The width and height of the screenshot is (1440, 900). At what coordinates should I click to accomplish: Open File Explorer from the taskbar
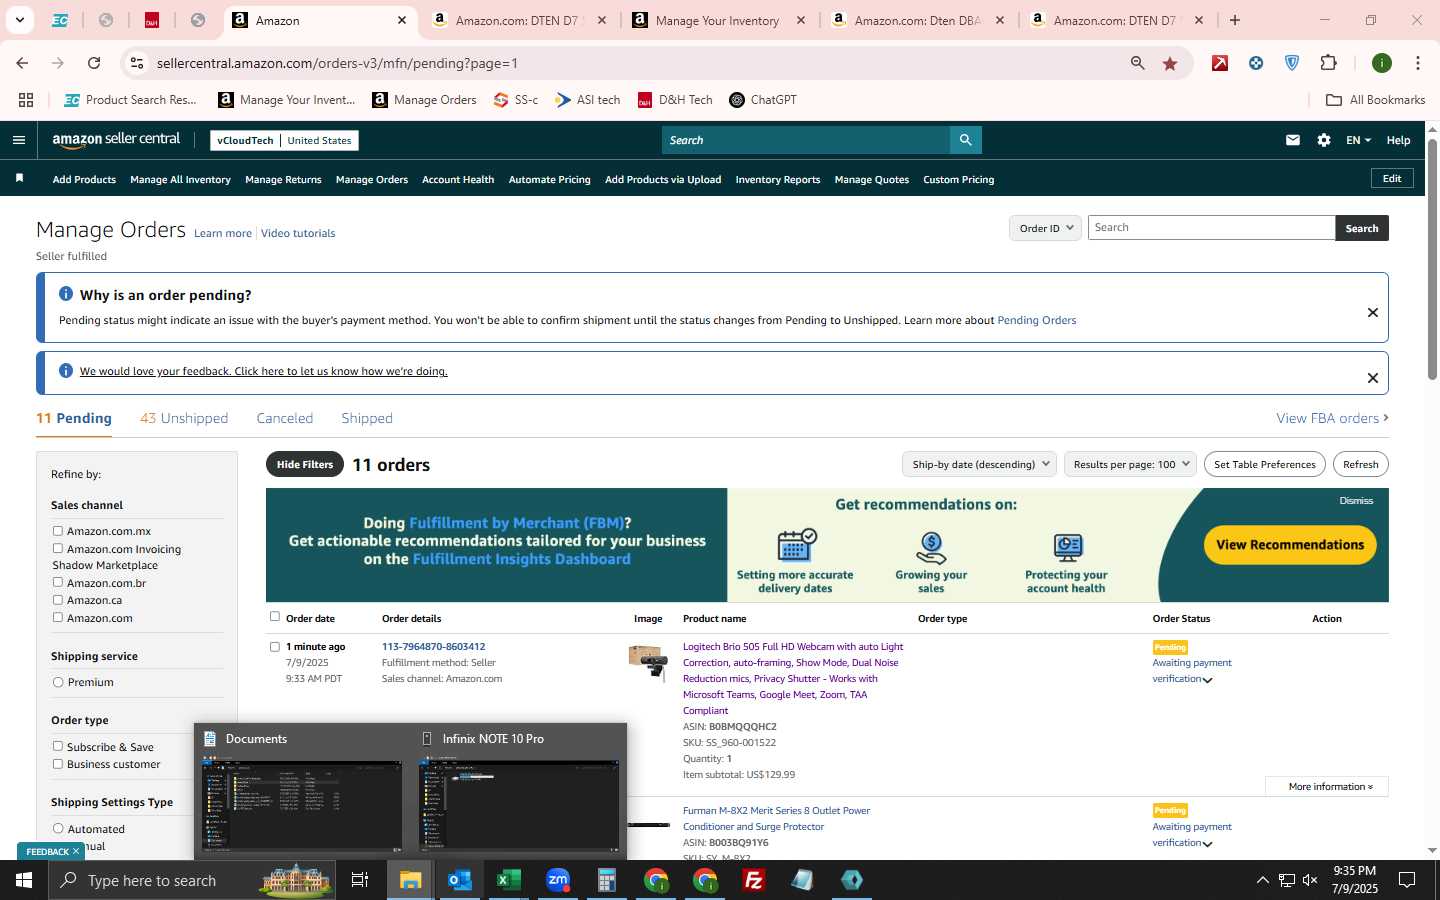tap(411, 880)
